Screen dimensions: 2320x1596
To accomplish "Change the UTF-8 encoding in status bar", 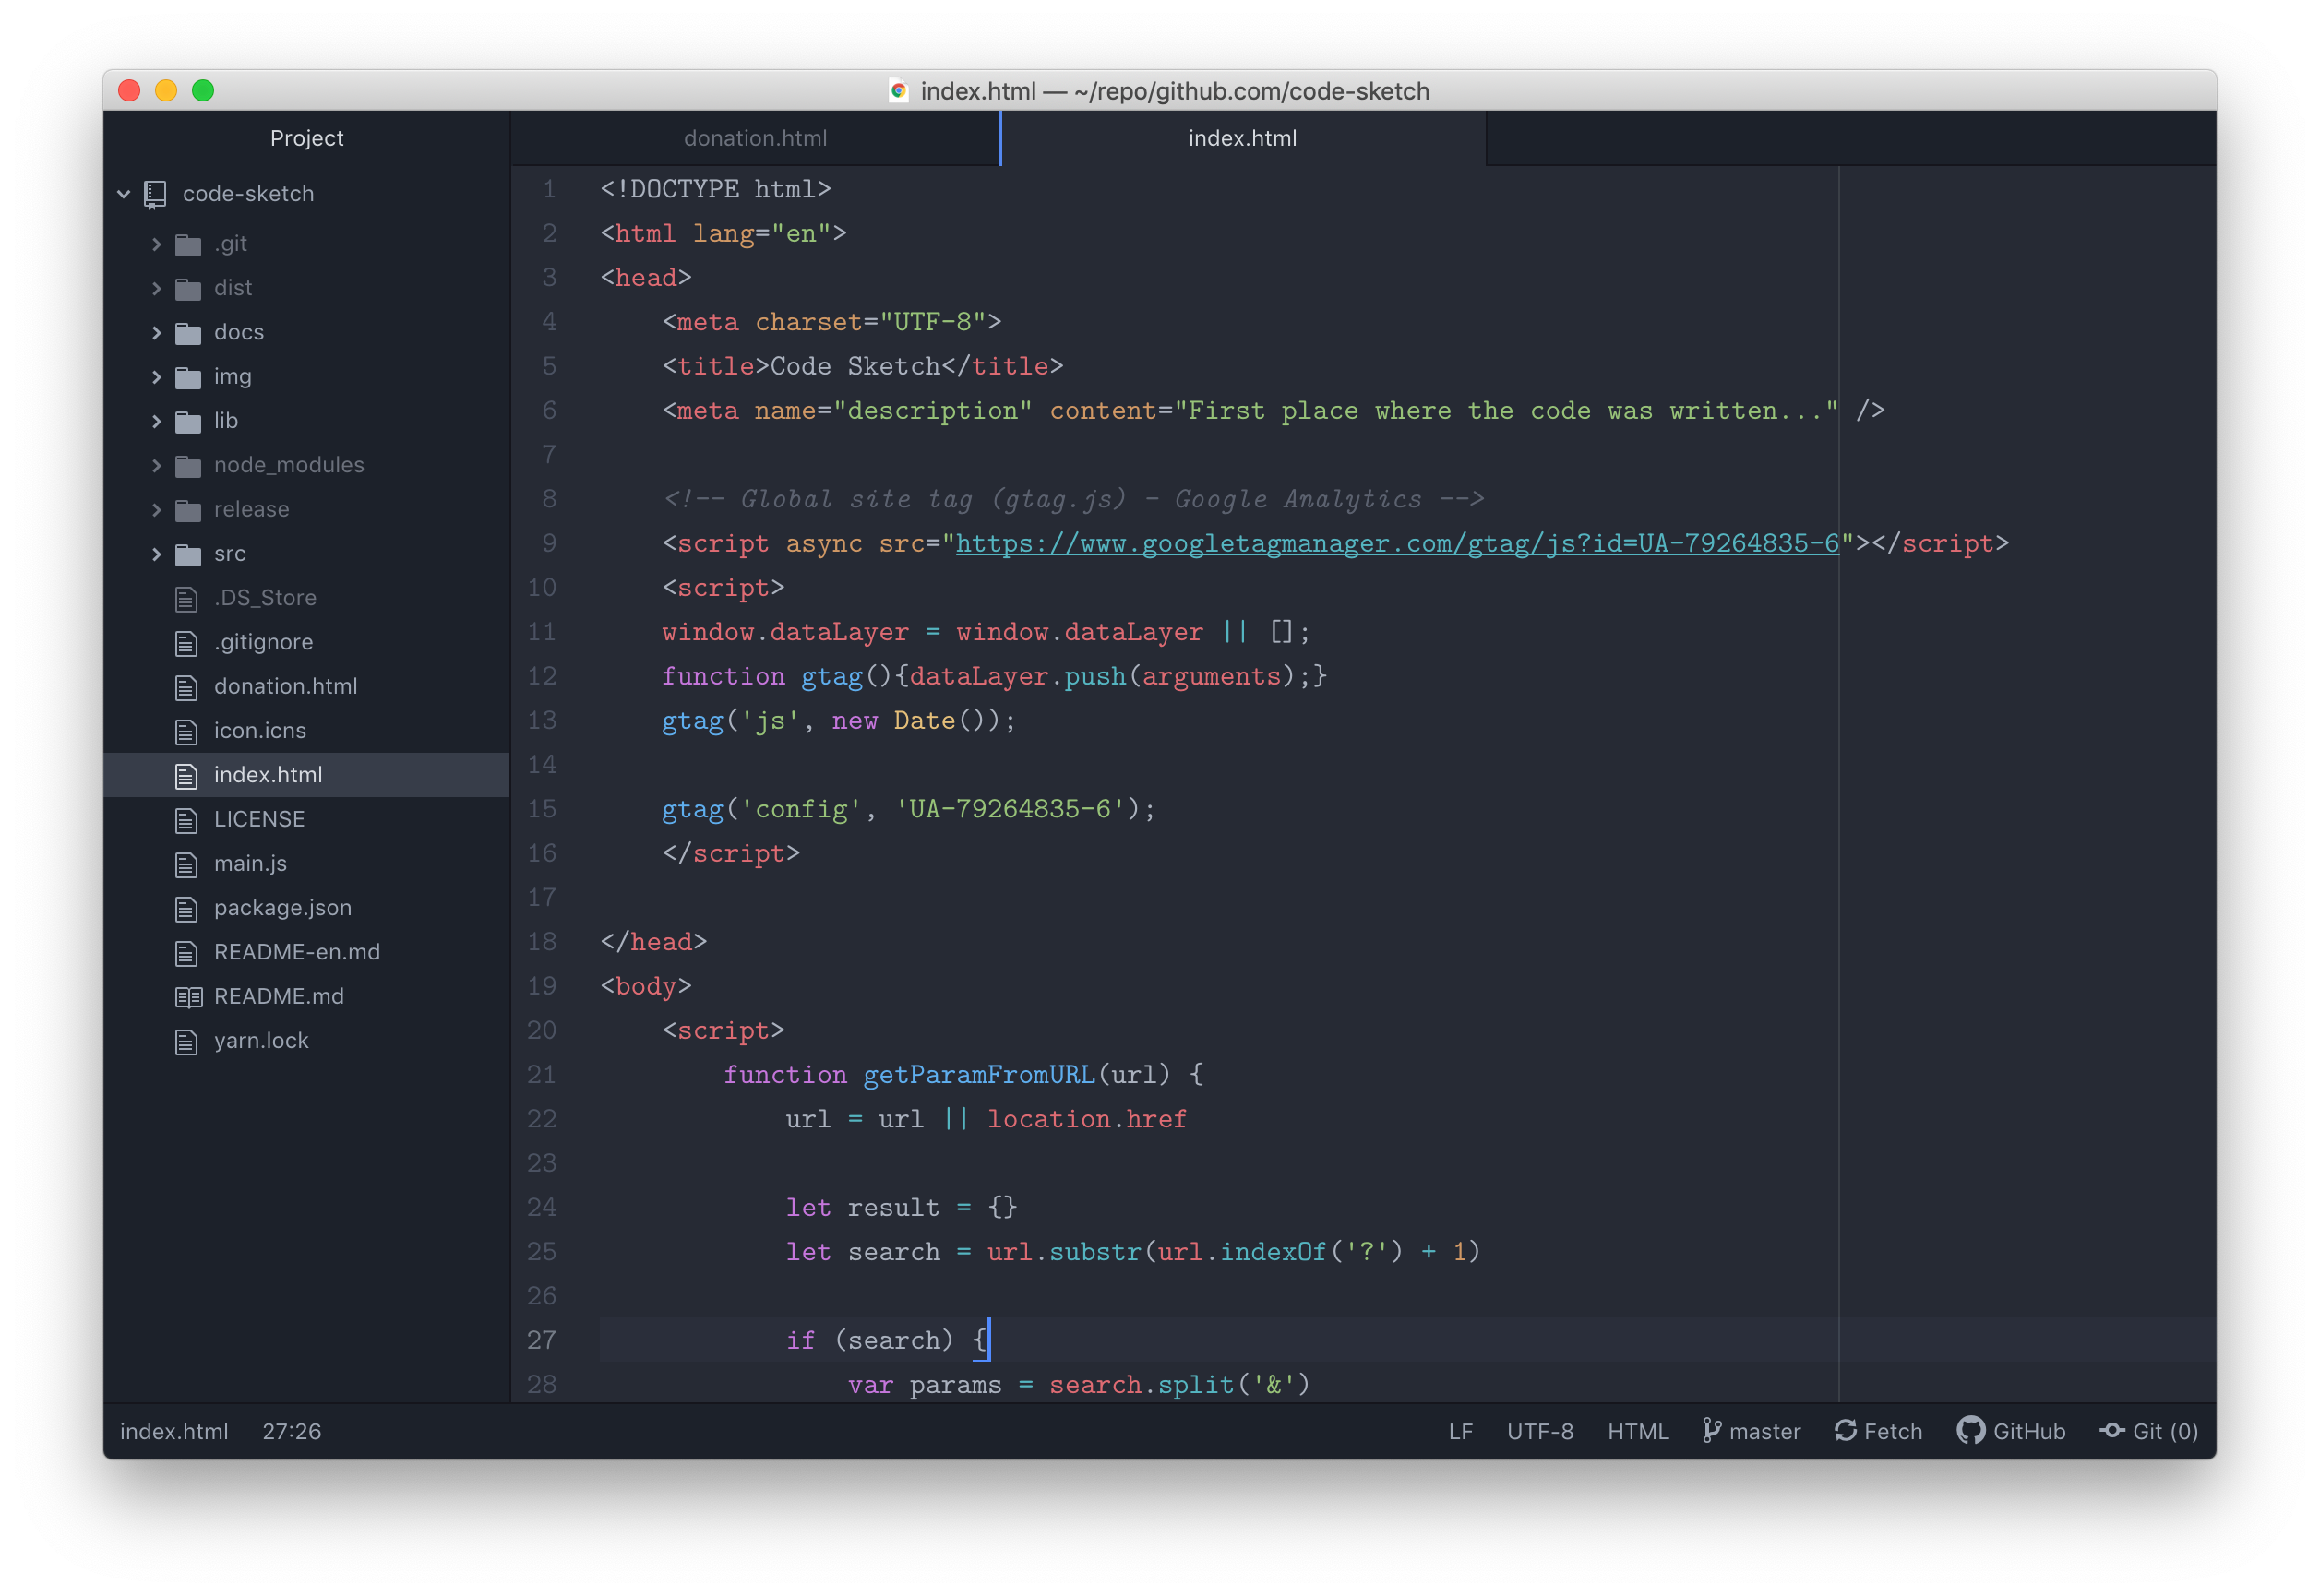I will click(x=1540, y=1432).
